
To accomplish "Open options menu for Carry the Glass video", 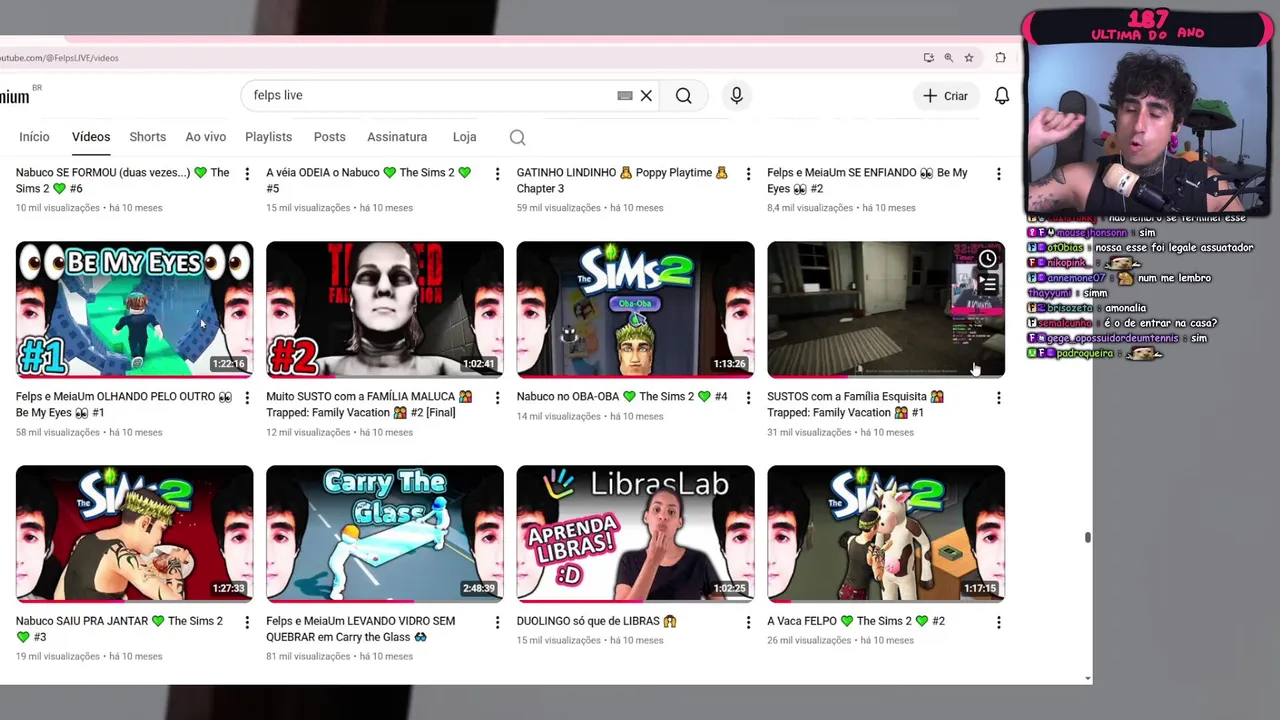I will 497,622.
